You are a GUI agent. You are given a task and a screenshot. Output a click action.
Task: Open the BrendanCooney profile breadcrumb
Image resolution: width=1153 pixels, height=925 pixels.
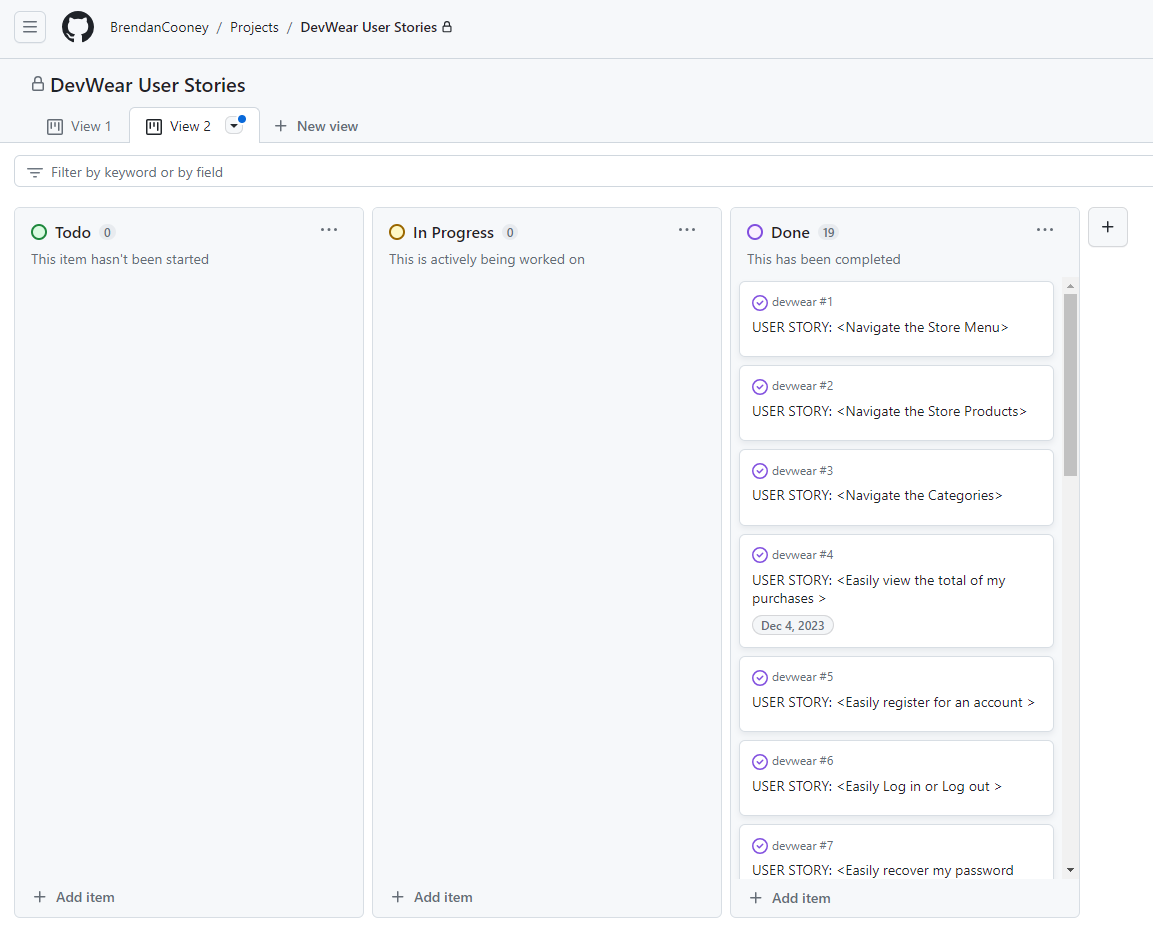(160, 27)
